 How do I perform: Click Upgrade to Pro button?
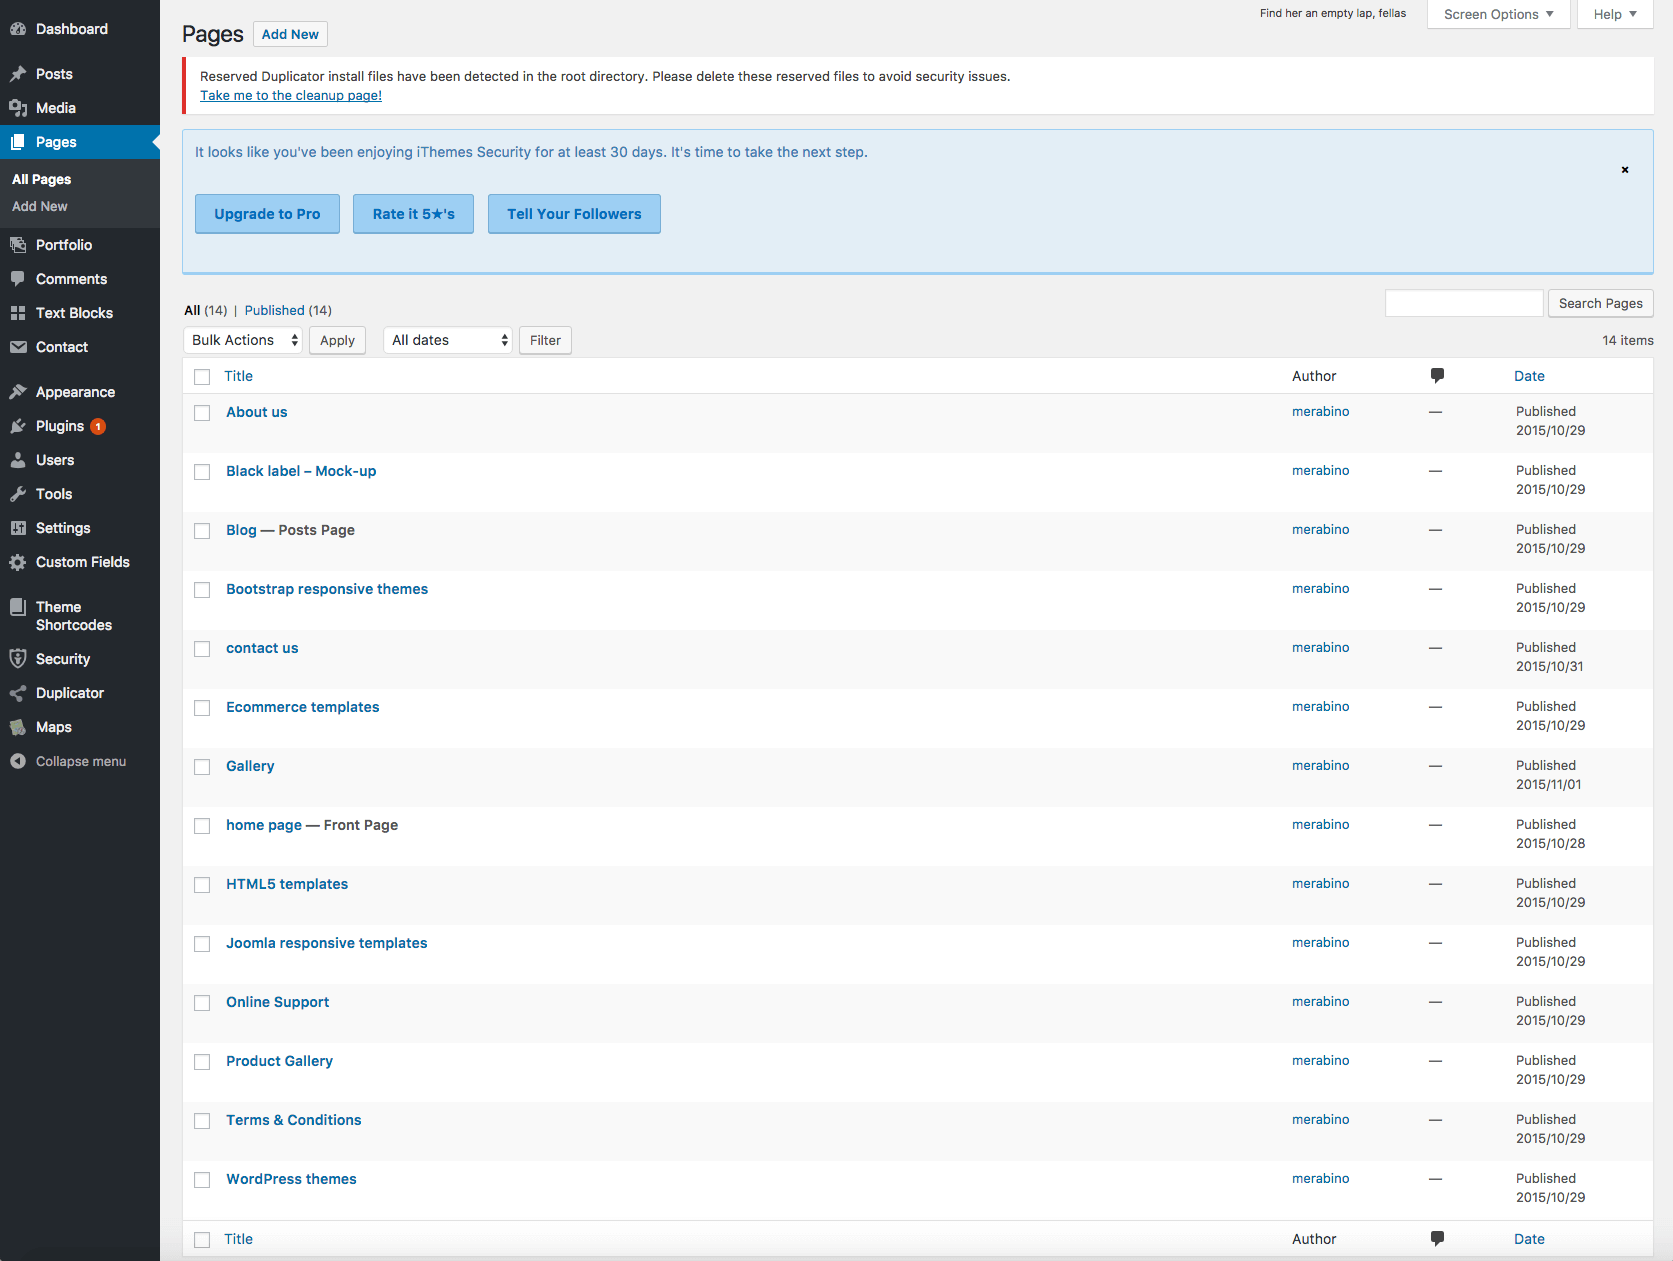pos(267,214)
